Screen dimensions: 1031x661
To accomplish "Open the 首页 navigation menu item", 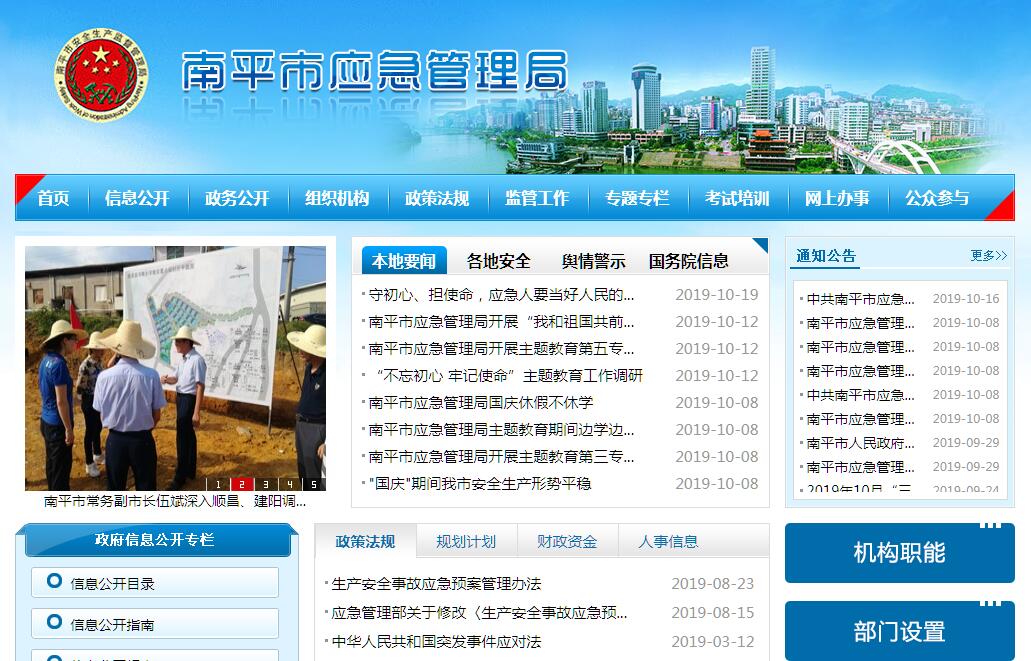I will pos(54,198).
